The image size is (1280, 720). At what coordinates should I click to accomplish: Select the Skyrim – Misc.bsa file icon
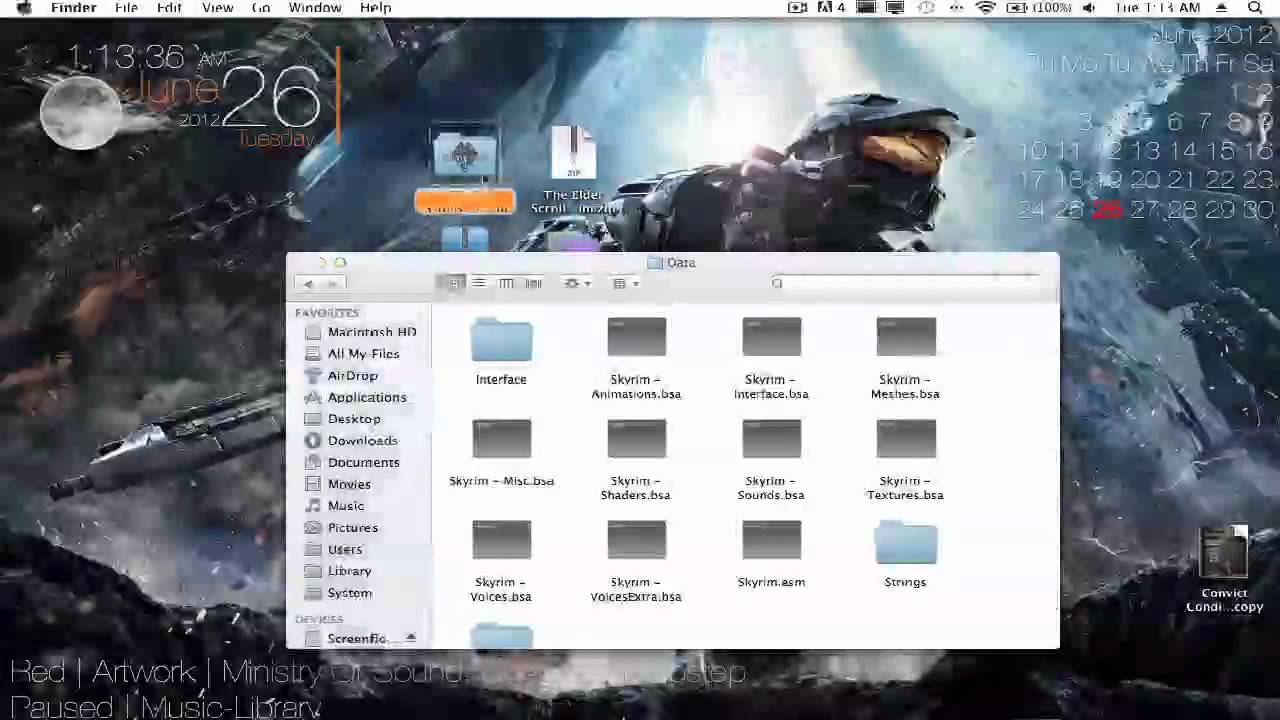click(501, 439)
